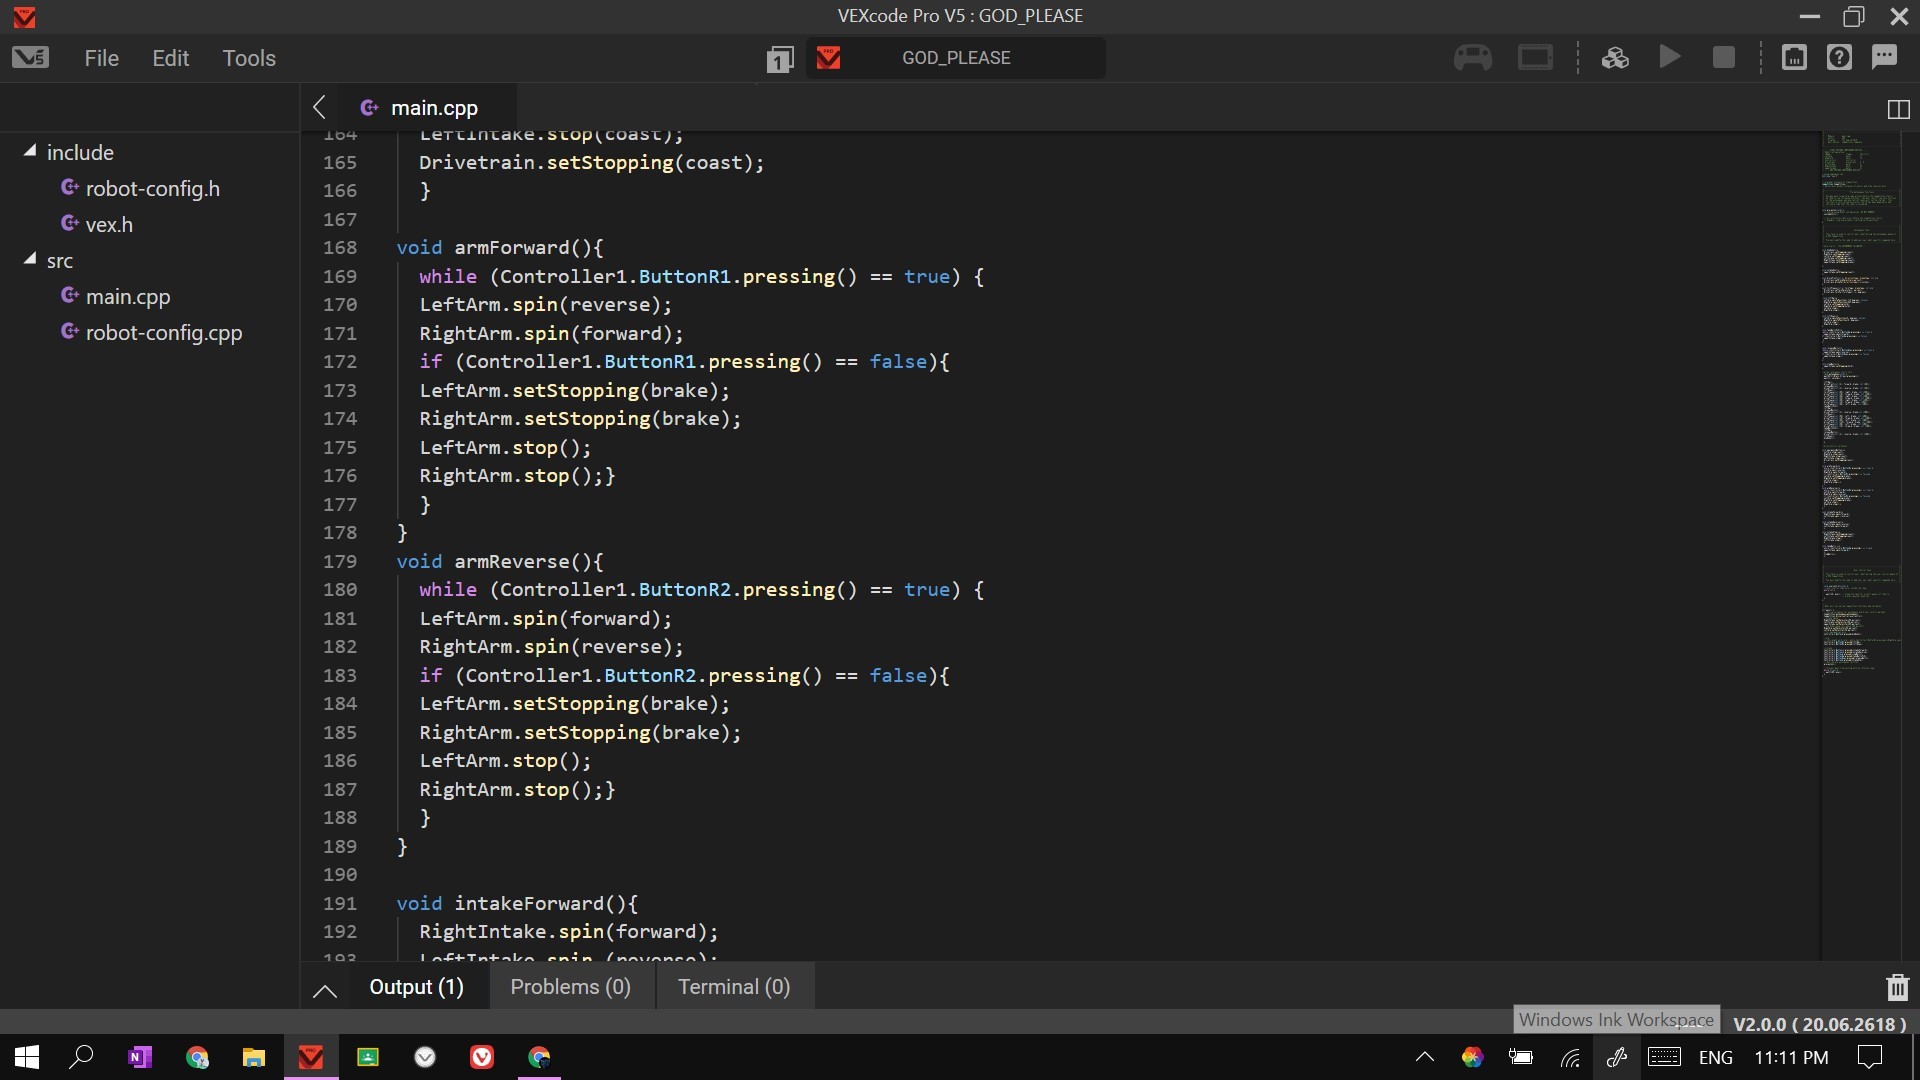This screenshot has width=1920, height=1080.
Task: Click the Problems tab showing zero errors
Action: (570, 986)
